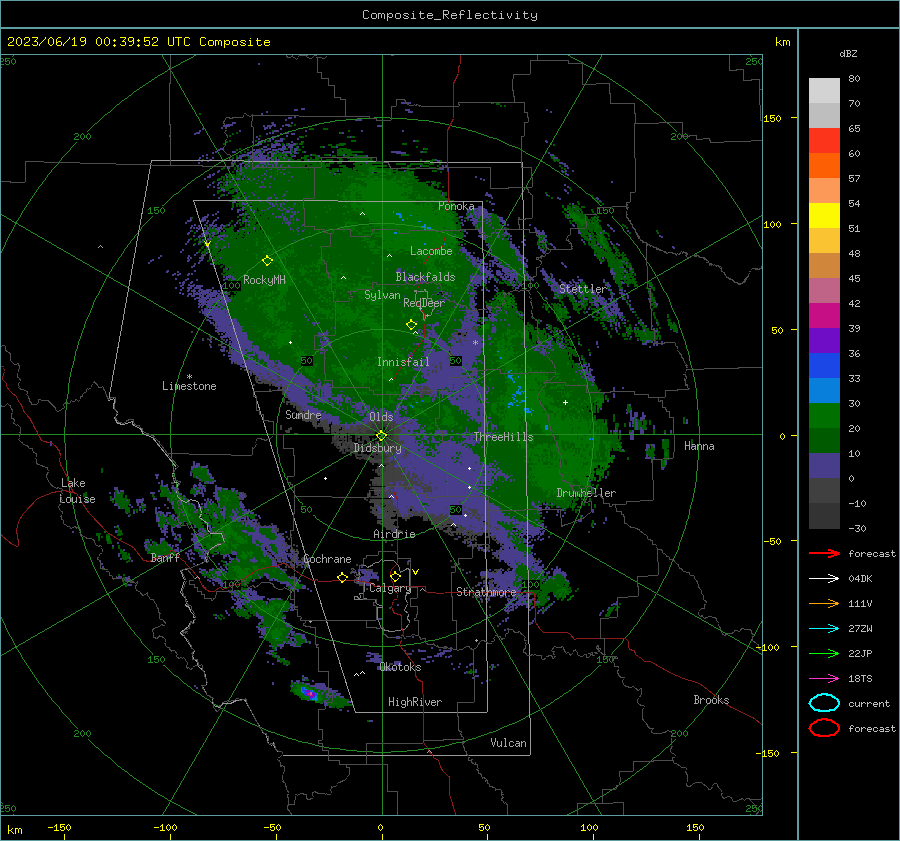Click the Limestone label
This screenshot has width=900, height=841.
pos(189,386)
